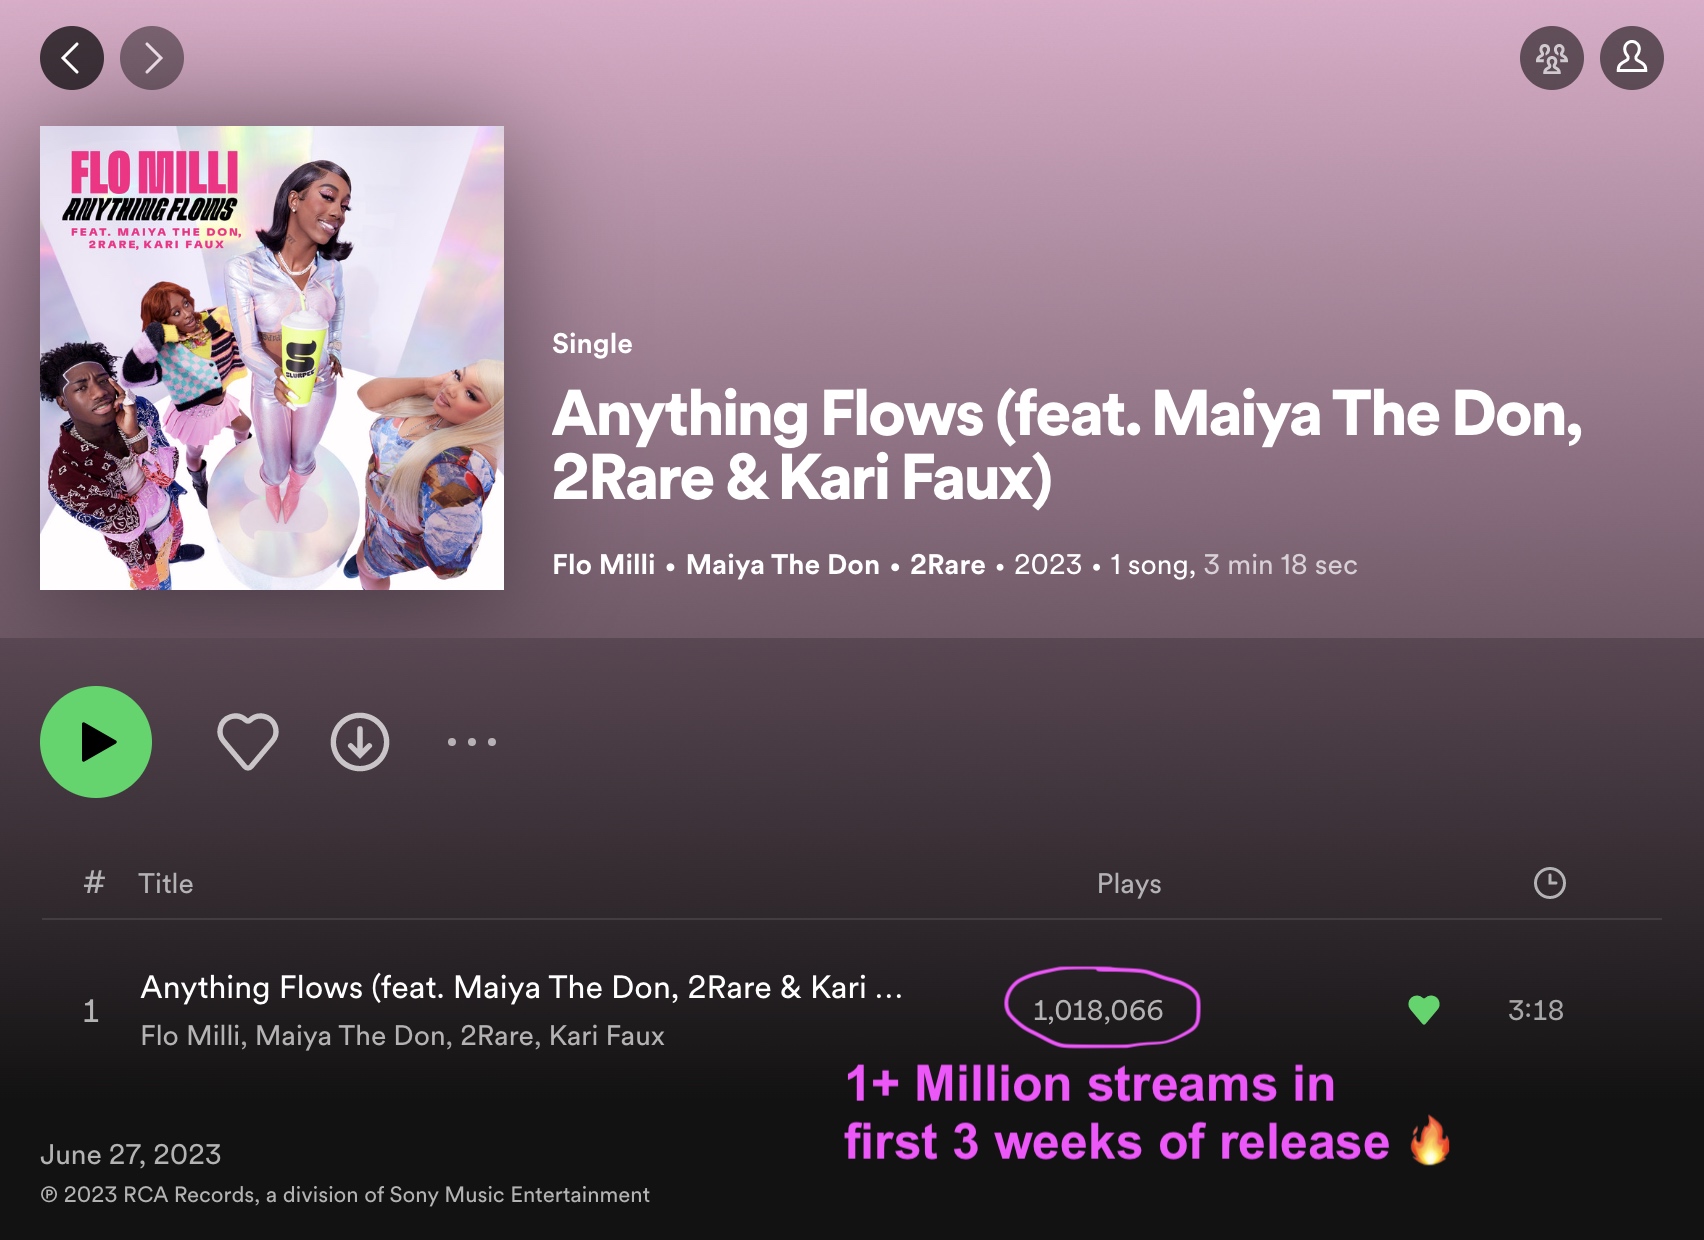
Task: Click the # column header
Action: [x=94, y=883]
